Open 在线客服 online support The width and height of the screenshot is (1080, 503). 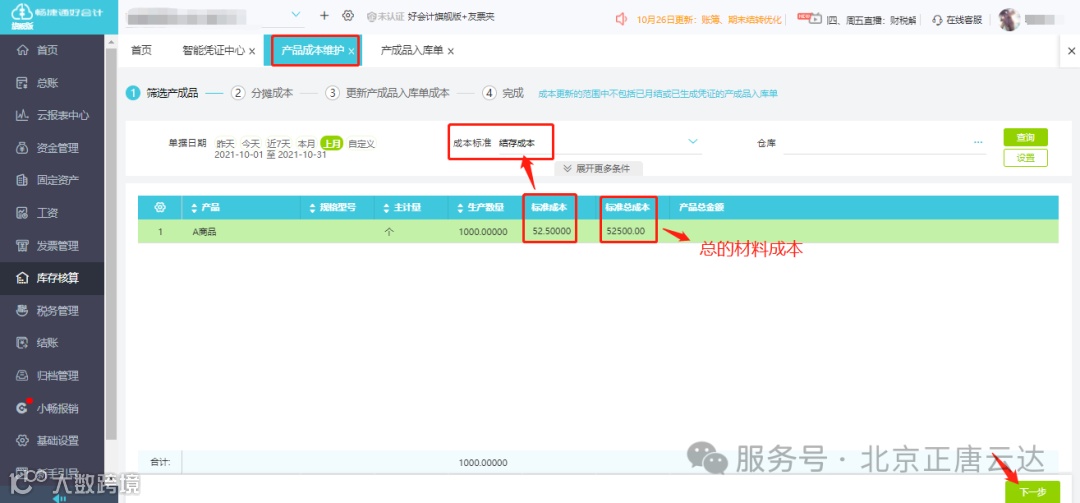point(957,19)
